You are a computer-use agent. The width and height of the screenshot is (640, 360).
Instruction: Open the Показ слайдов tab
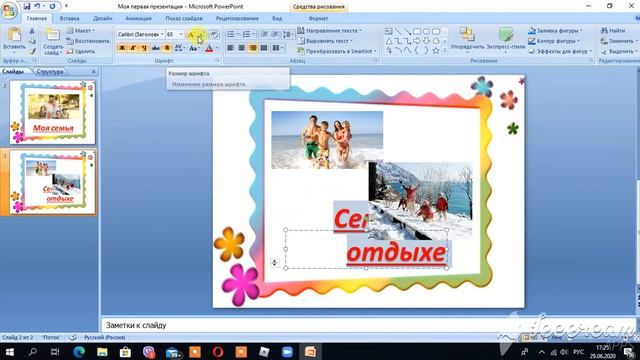point(184,18)
